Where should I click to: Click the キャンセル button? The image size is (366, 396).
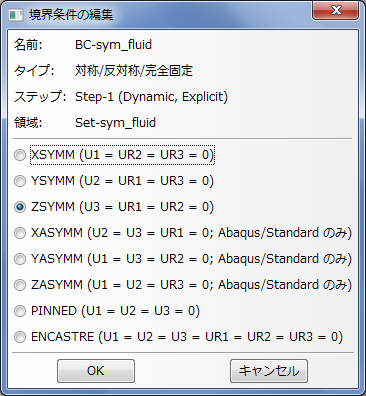tap(269, 371)
